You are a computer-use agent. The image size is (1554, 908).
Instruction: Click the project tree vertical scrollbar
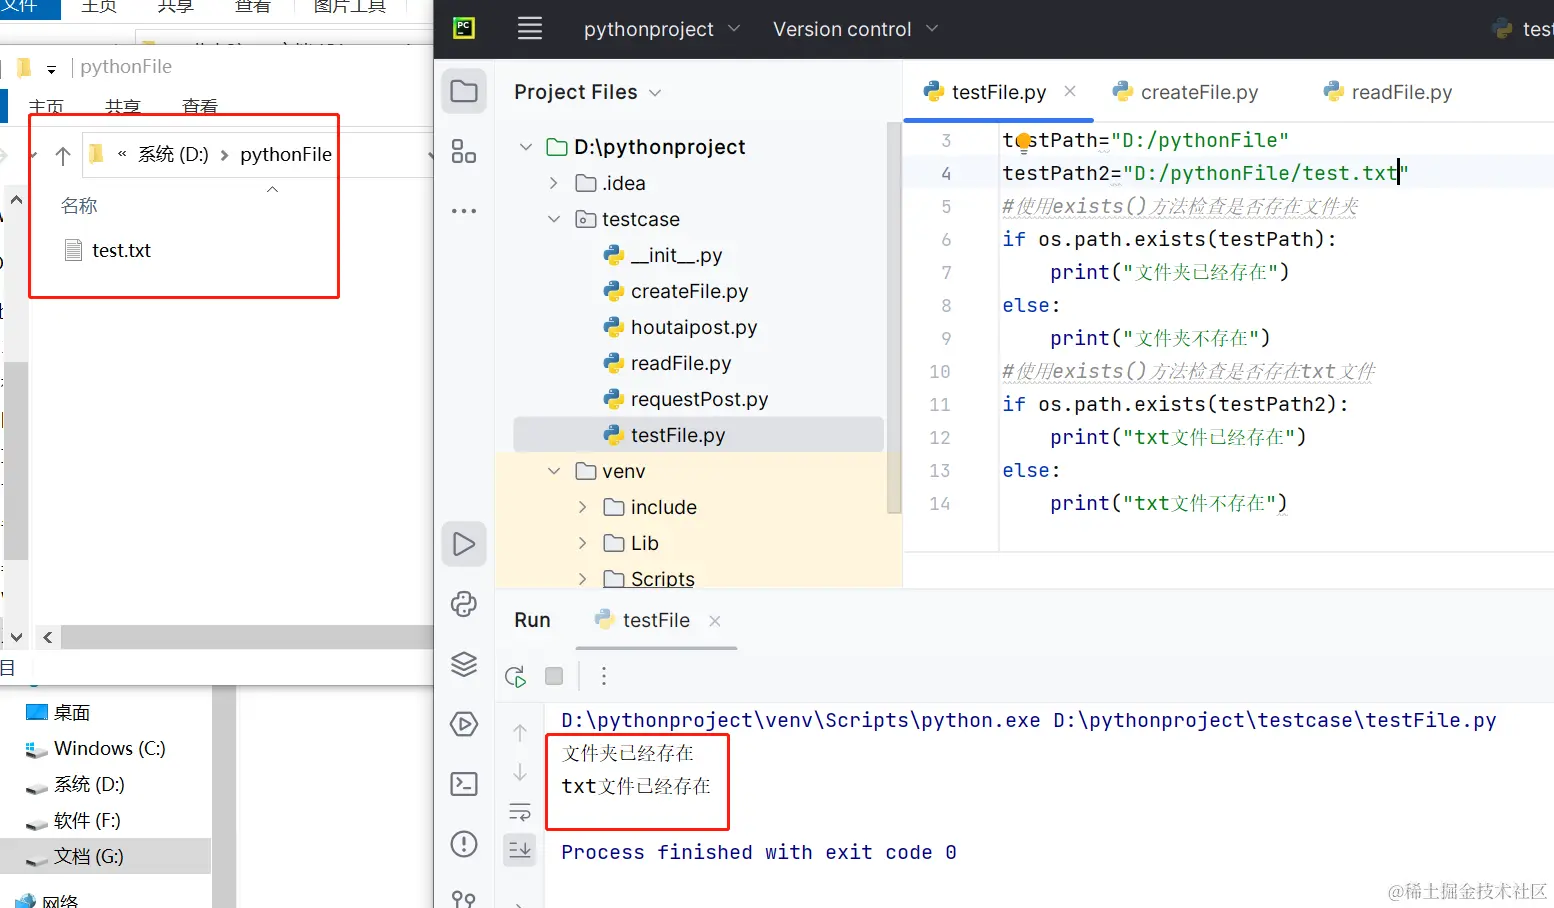tap(894, 318)
